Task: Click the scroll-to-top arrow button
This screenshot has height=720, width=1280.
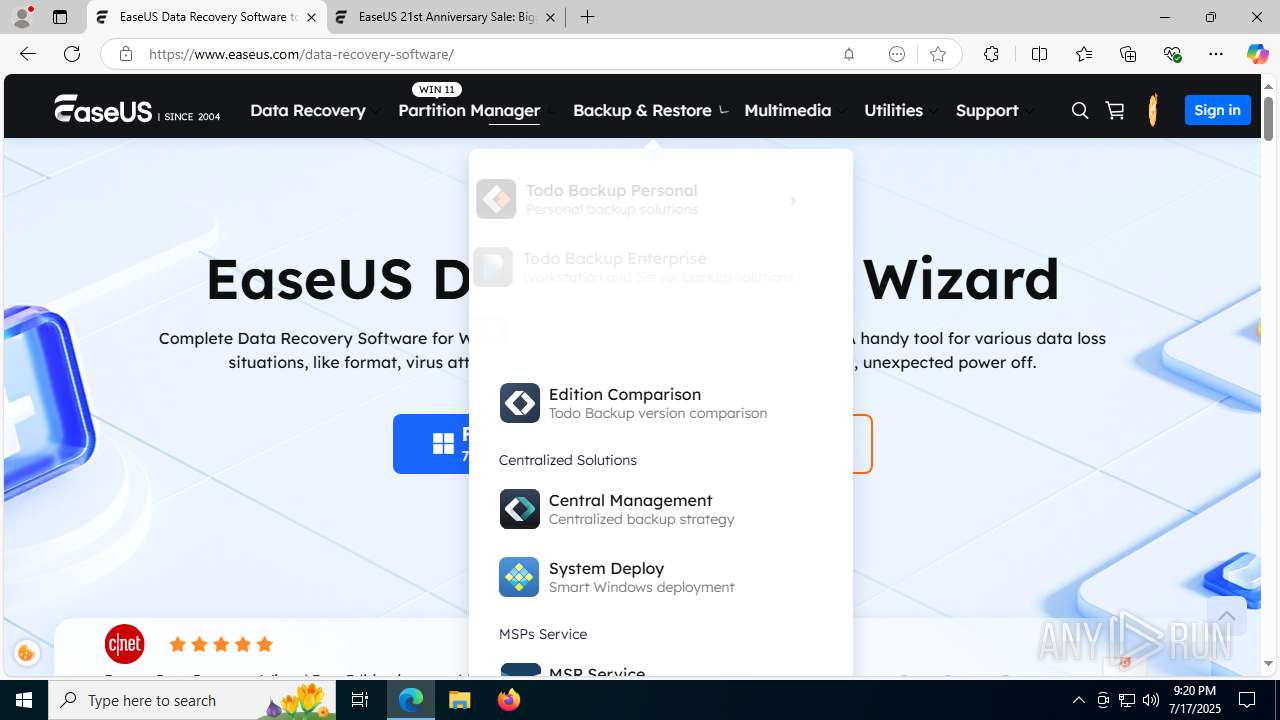Action: pyautogui.click(x=1227, y=617)
